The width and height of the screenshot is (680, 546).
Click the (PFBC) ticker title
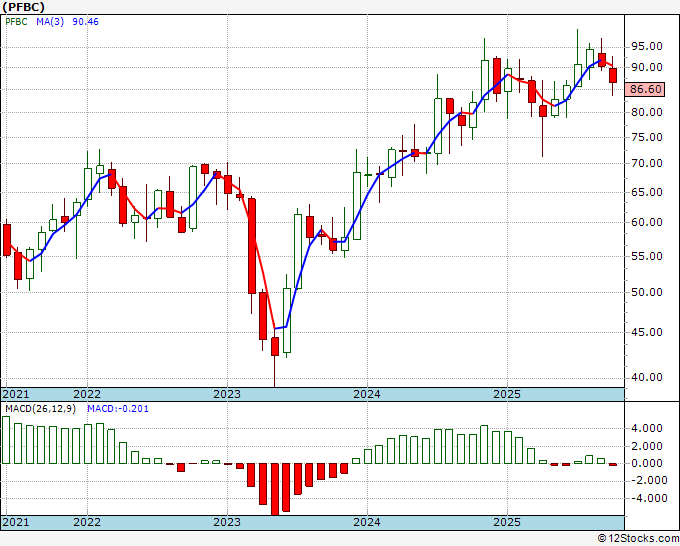23,7
